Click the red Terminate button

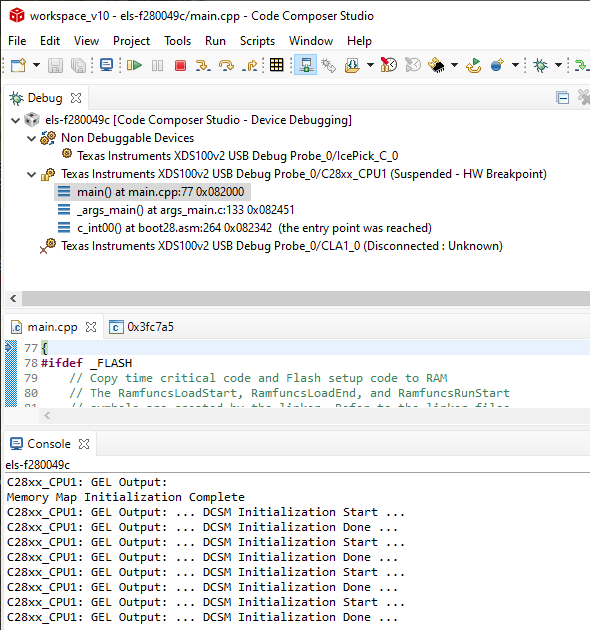click(x=180, y=65)
